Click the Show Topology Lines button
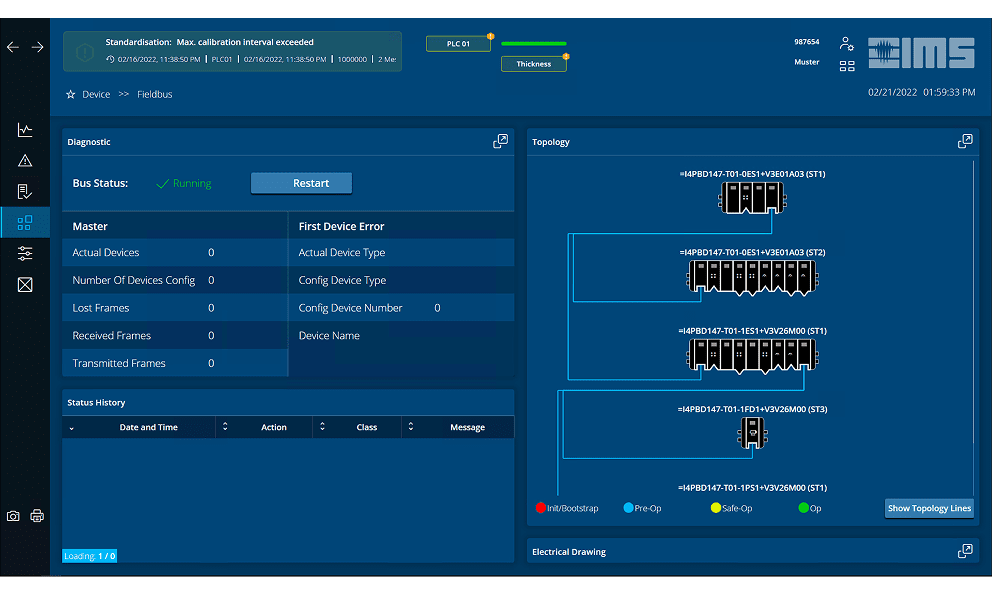This screenshot has height=595, width=992. point(929,508)
